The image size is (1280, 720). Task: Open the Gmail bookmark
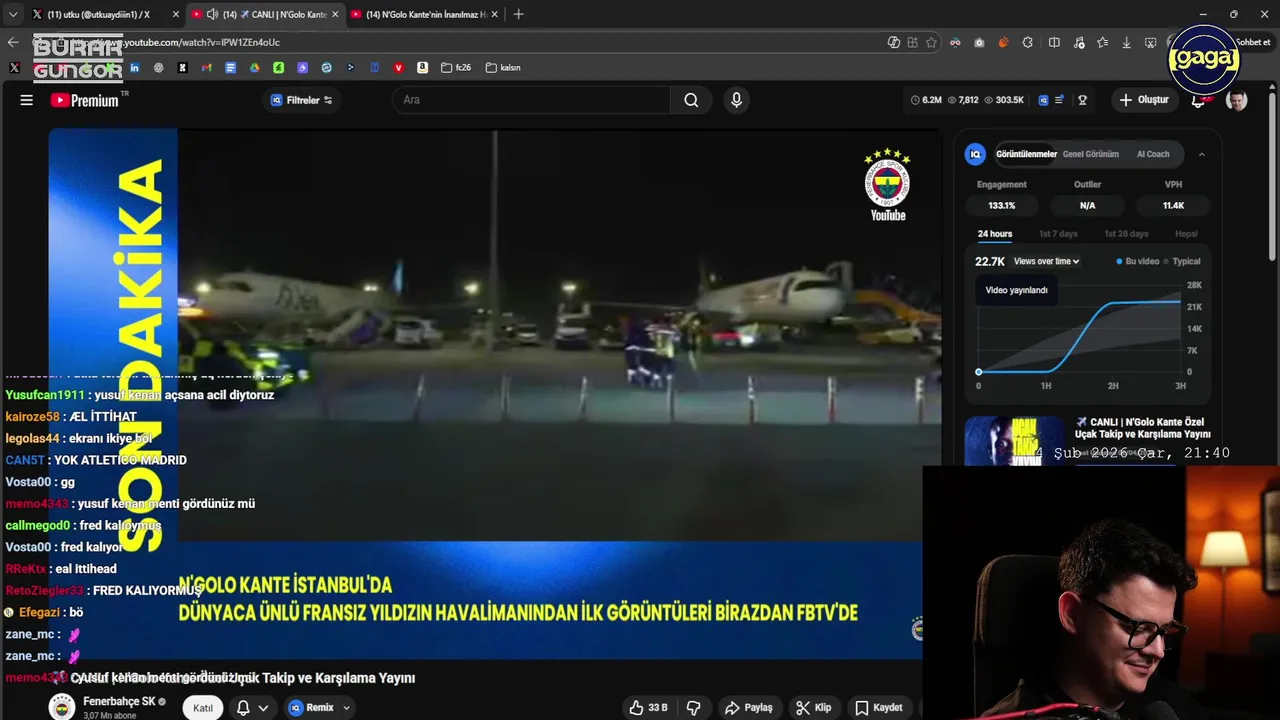(206, 68)
